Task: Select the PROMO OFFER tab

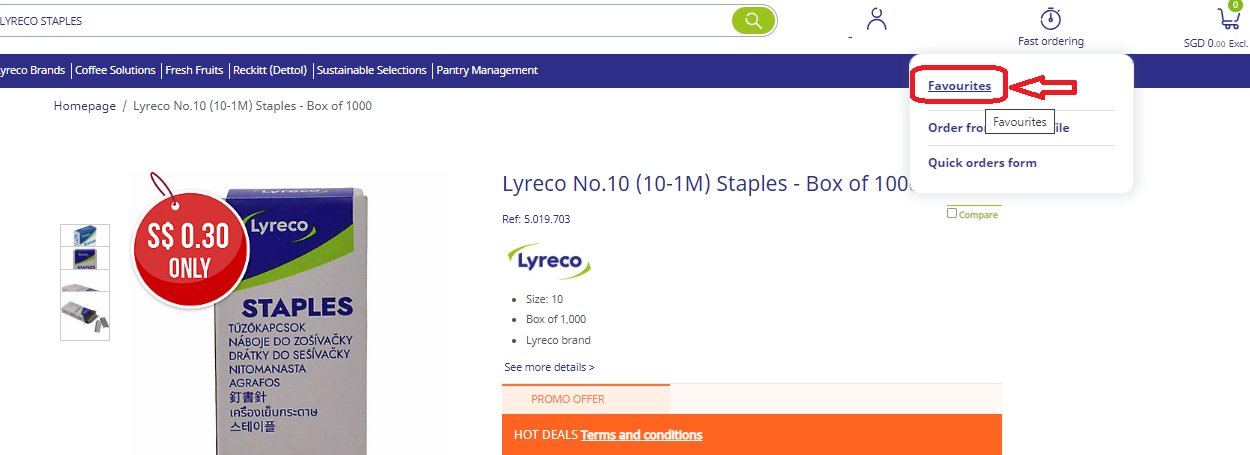Action: 586,398
